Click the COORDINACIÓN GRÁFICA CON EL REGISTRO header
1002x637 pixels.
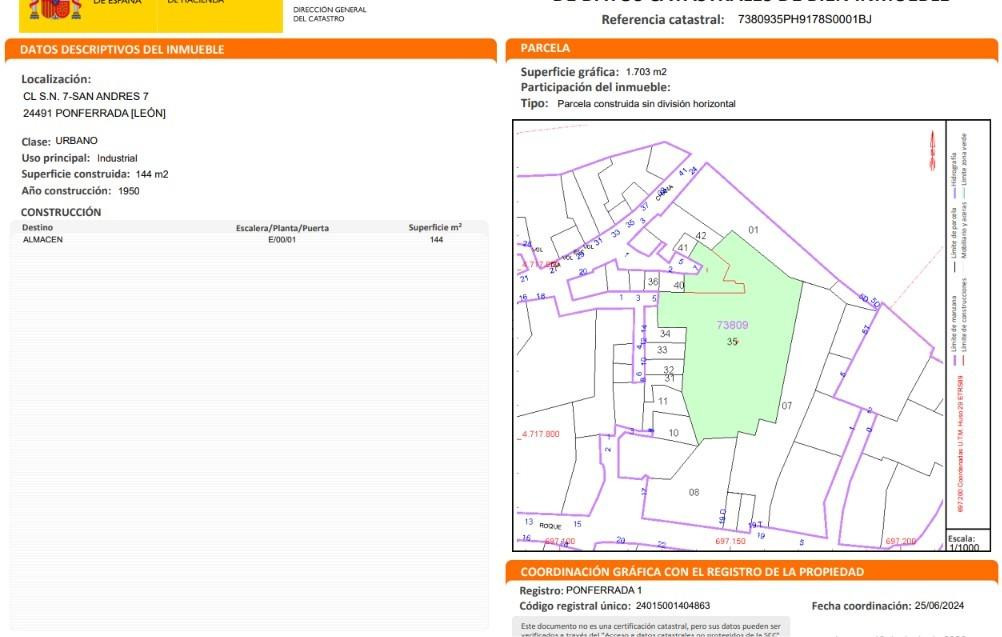[692, 572]
